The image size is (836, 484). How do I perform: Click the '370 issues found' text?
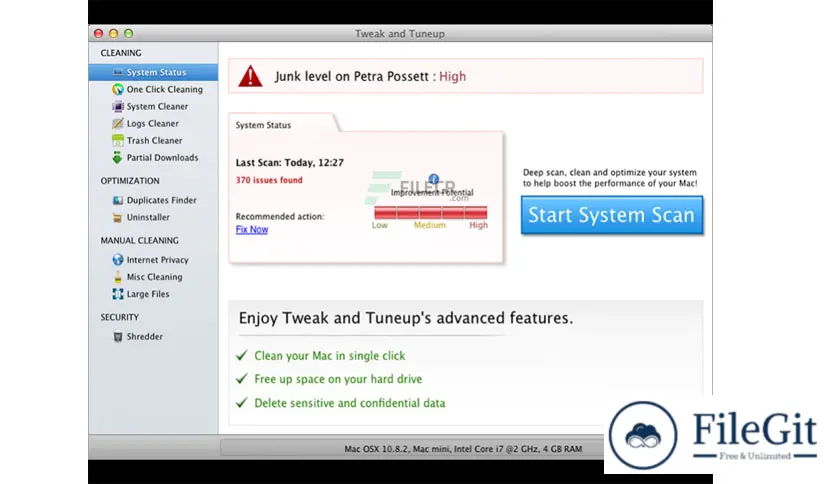click(269, 180)
